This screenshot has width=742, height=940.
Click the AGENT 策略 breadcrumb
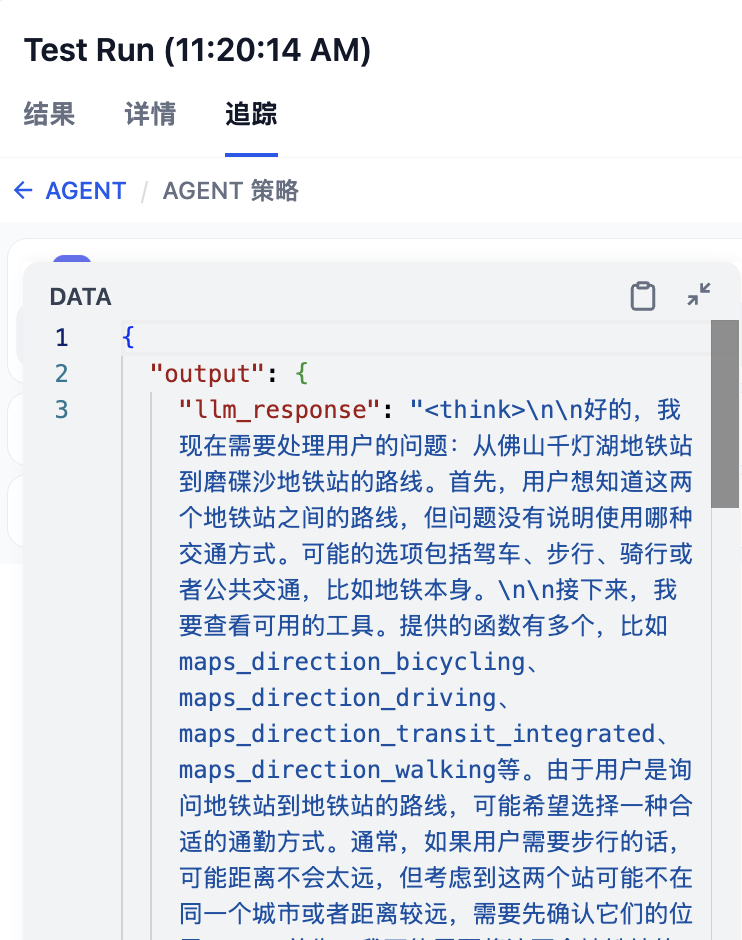(230, 190)
